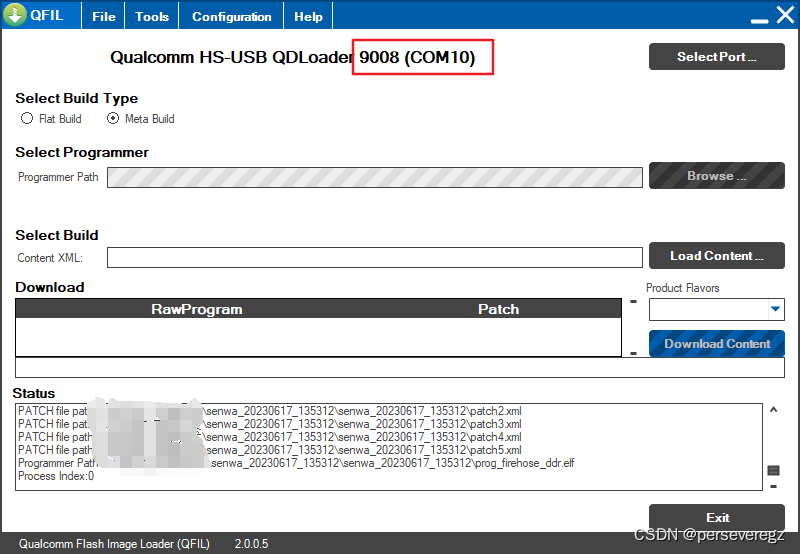Click the Status log scroll up arrow
The height and width of the screenshot is (554, 800).
773,409
